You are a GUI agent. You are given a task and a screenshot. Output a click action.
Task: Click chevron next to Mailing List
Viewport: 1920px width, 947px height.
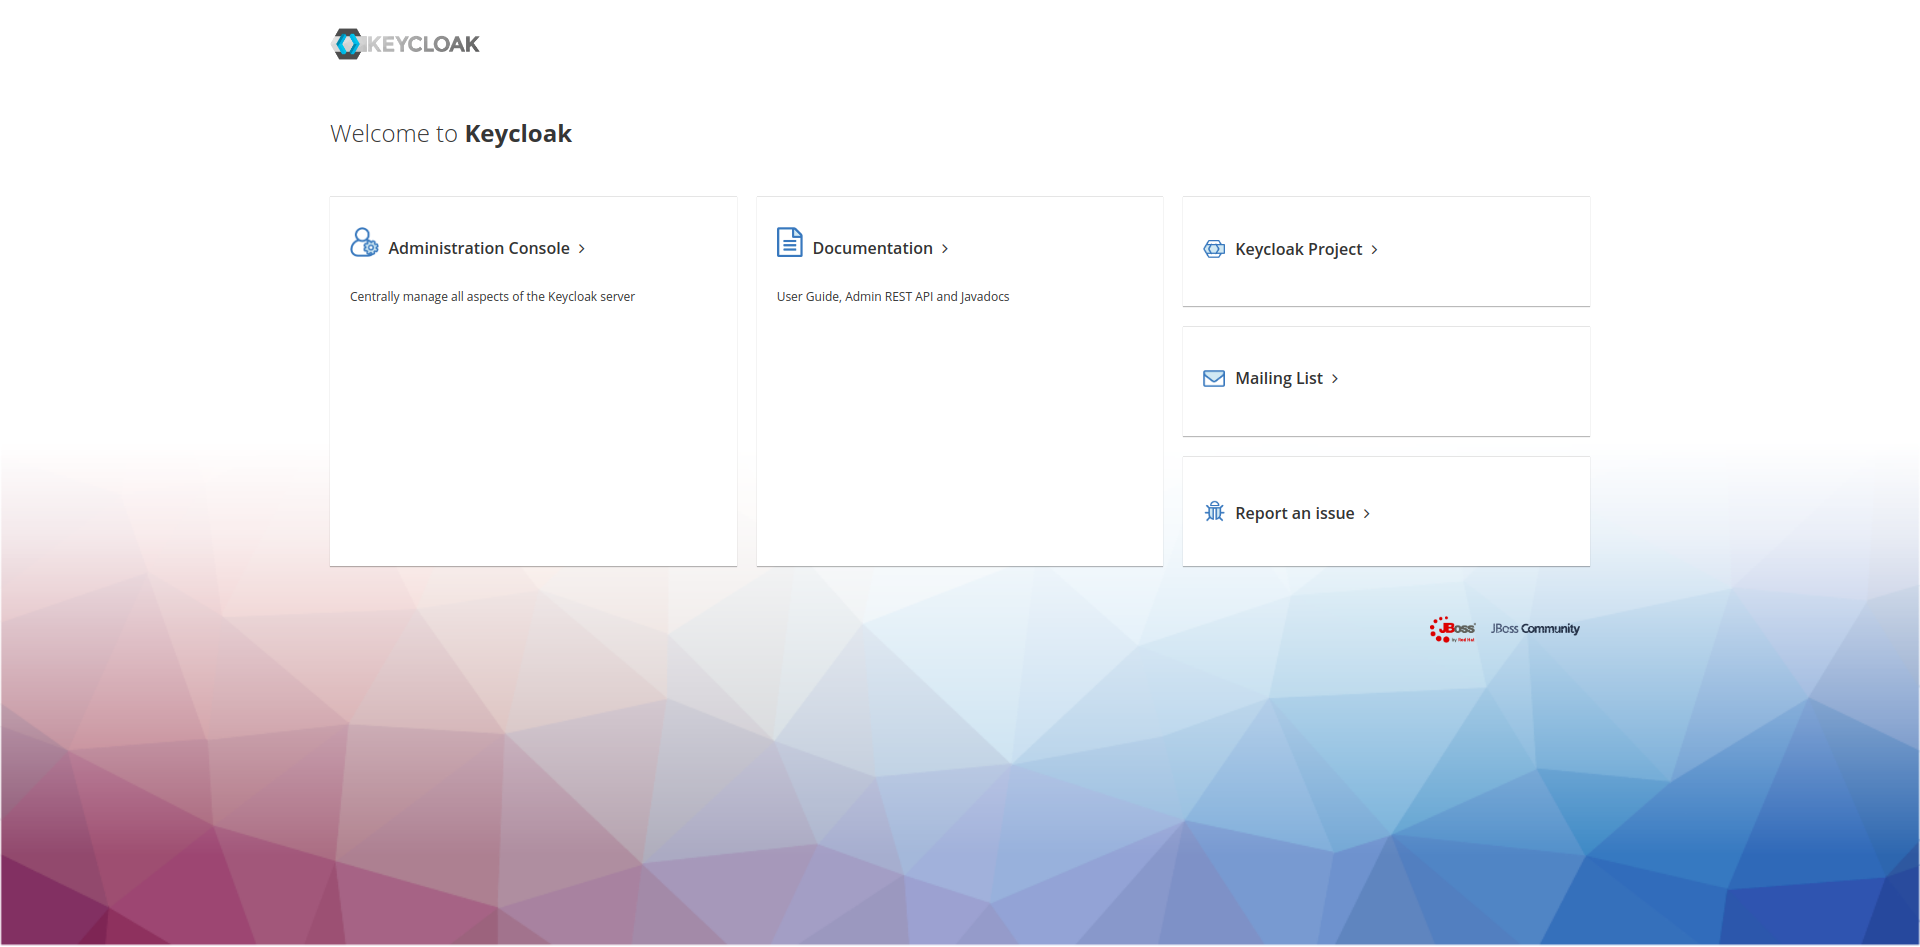[1335, 379]
